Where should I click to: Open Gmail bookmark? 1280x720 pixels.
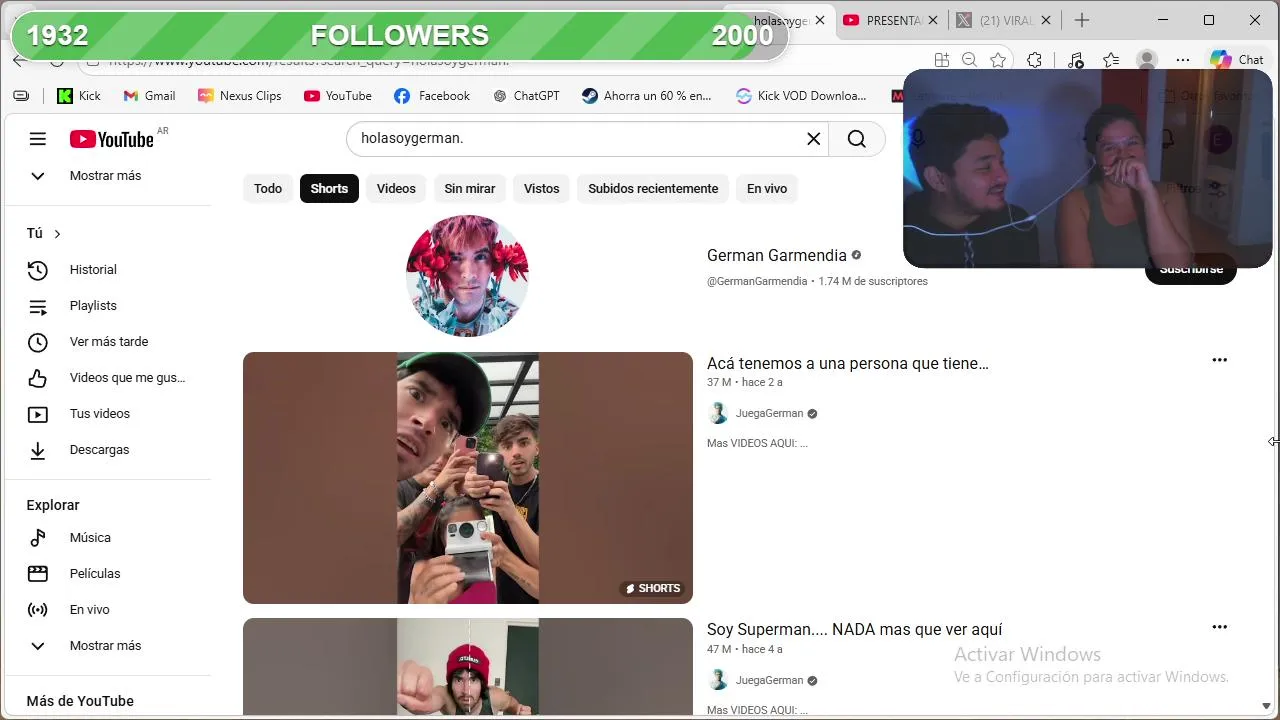149,96
